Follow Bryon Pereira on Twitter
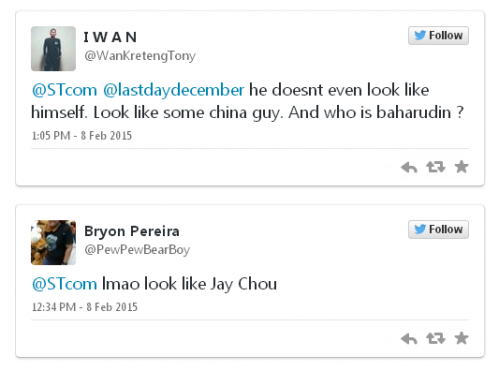 pos(438,229)
